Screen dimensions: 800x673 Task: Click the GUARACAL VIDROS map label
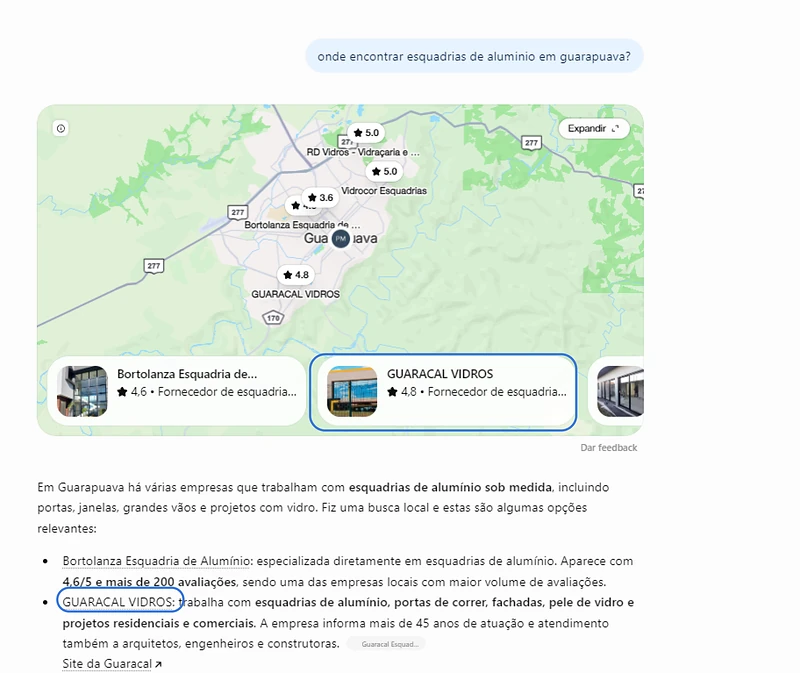[295, 294]
